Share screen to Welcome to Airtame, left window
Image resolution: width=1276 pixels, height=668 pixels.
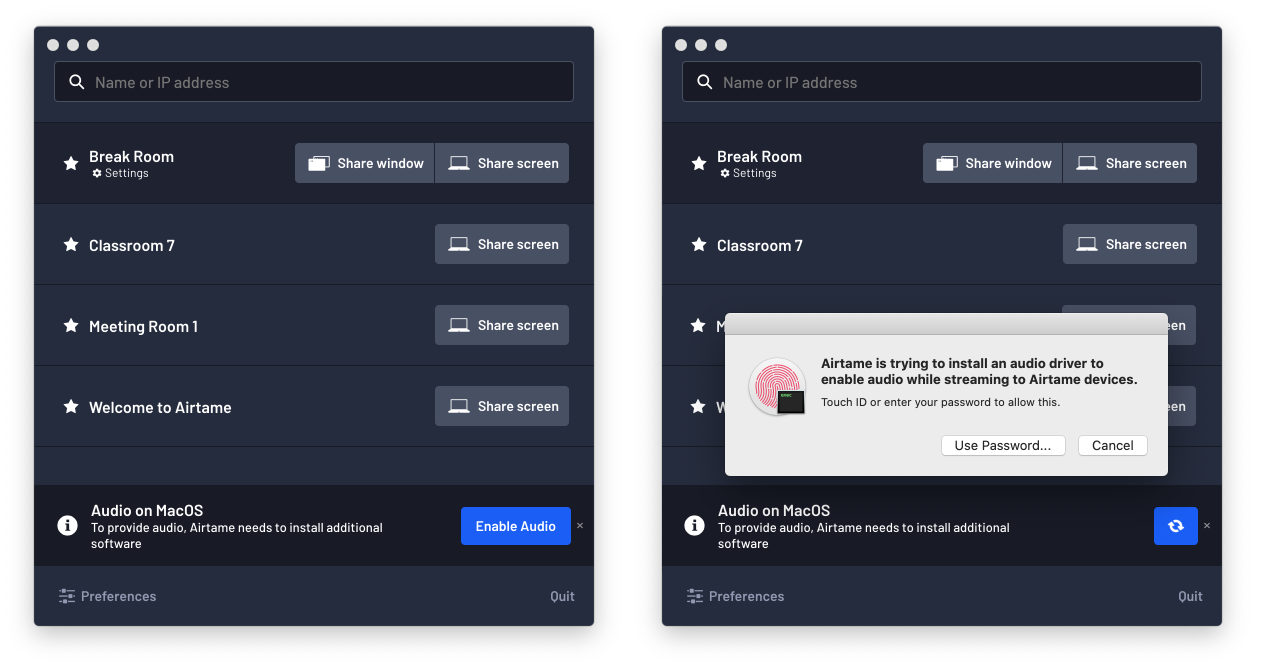(x=502, y=406)
